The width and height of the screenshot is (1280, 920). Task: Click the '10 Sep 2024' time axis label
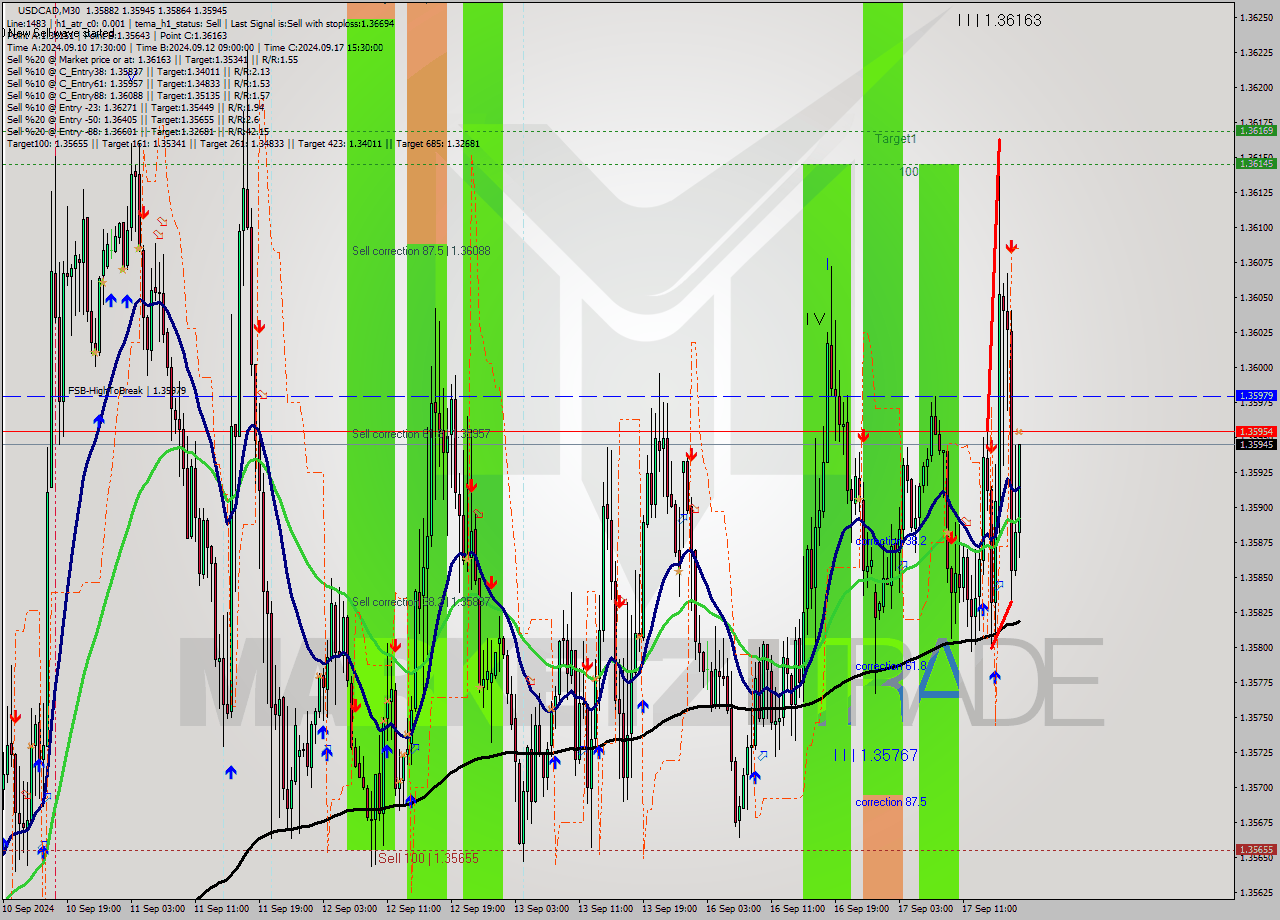pos(28,909)
